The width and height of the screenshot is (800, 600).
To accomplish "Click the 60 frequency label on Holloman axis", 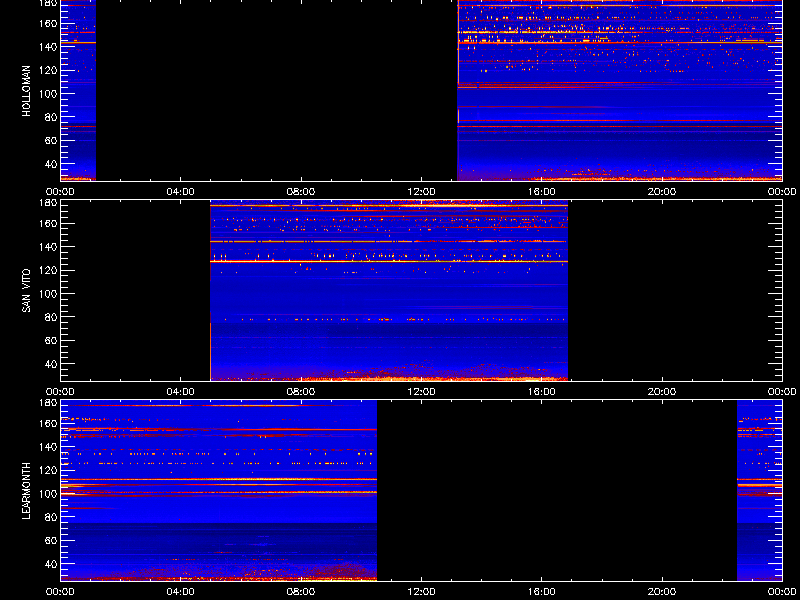I will point(52,140).
